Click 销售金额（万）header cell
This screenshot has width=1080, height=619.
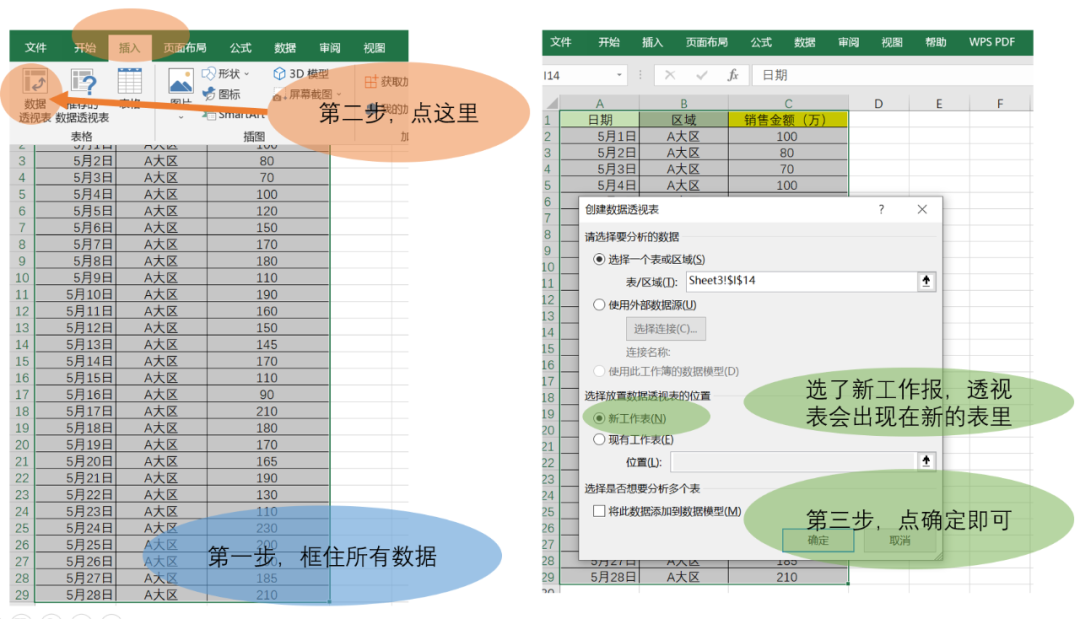click(x=787, y=120)
